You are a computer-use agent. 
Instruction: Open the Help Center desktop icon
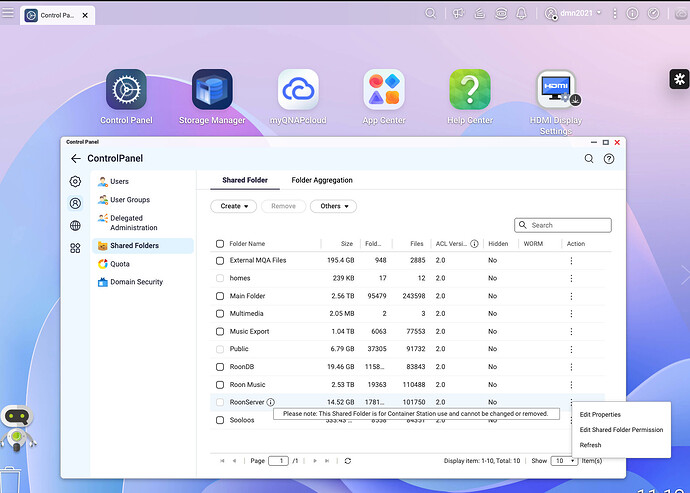point(470,89)
